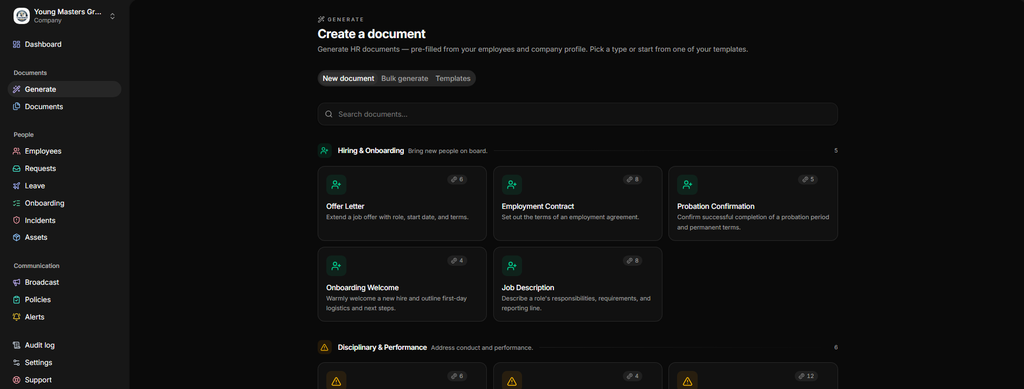Open the company switcher chevron
Screen dimensions: 1024x389
pos(112,16)
